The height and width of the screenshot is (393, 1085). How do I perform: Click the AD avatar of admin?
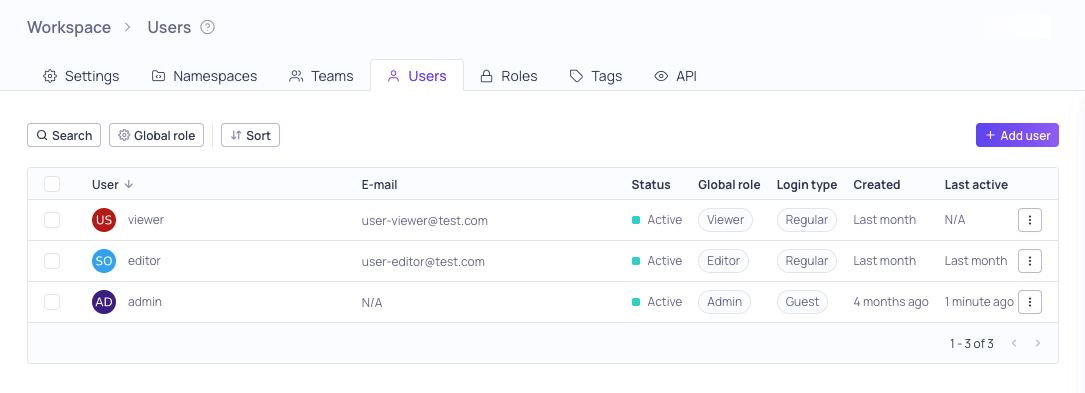[104, 302]
